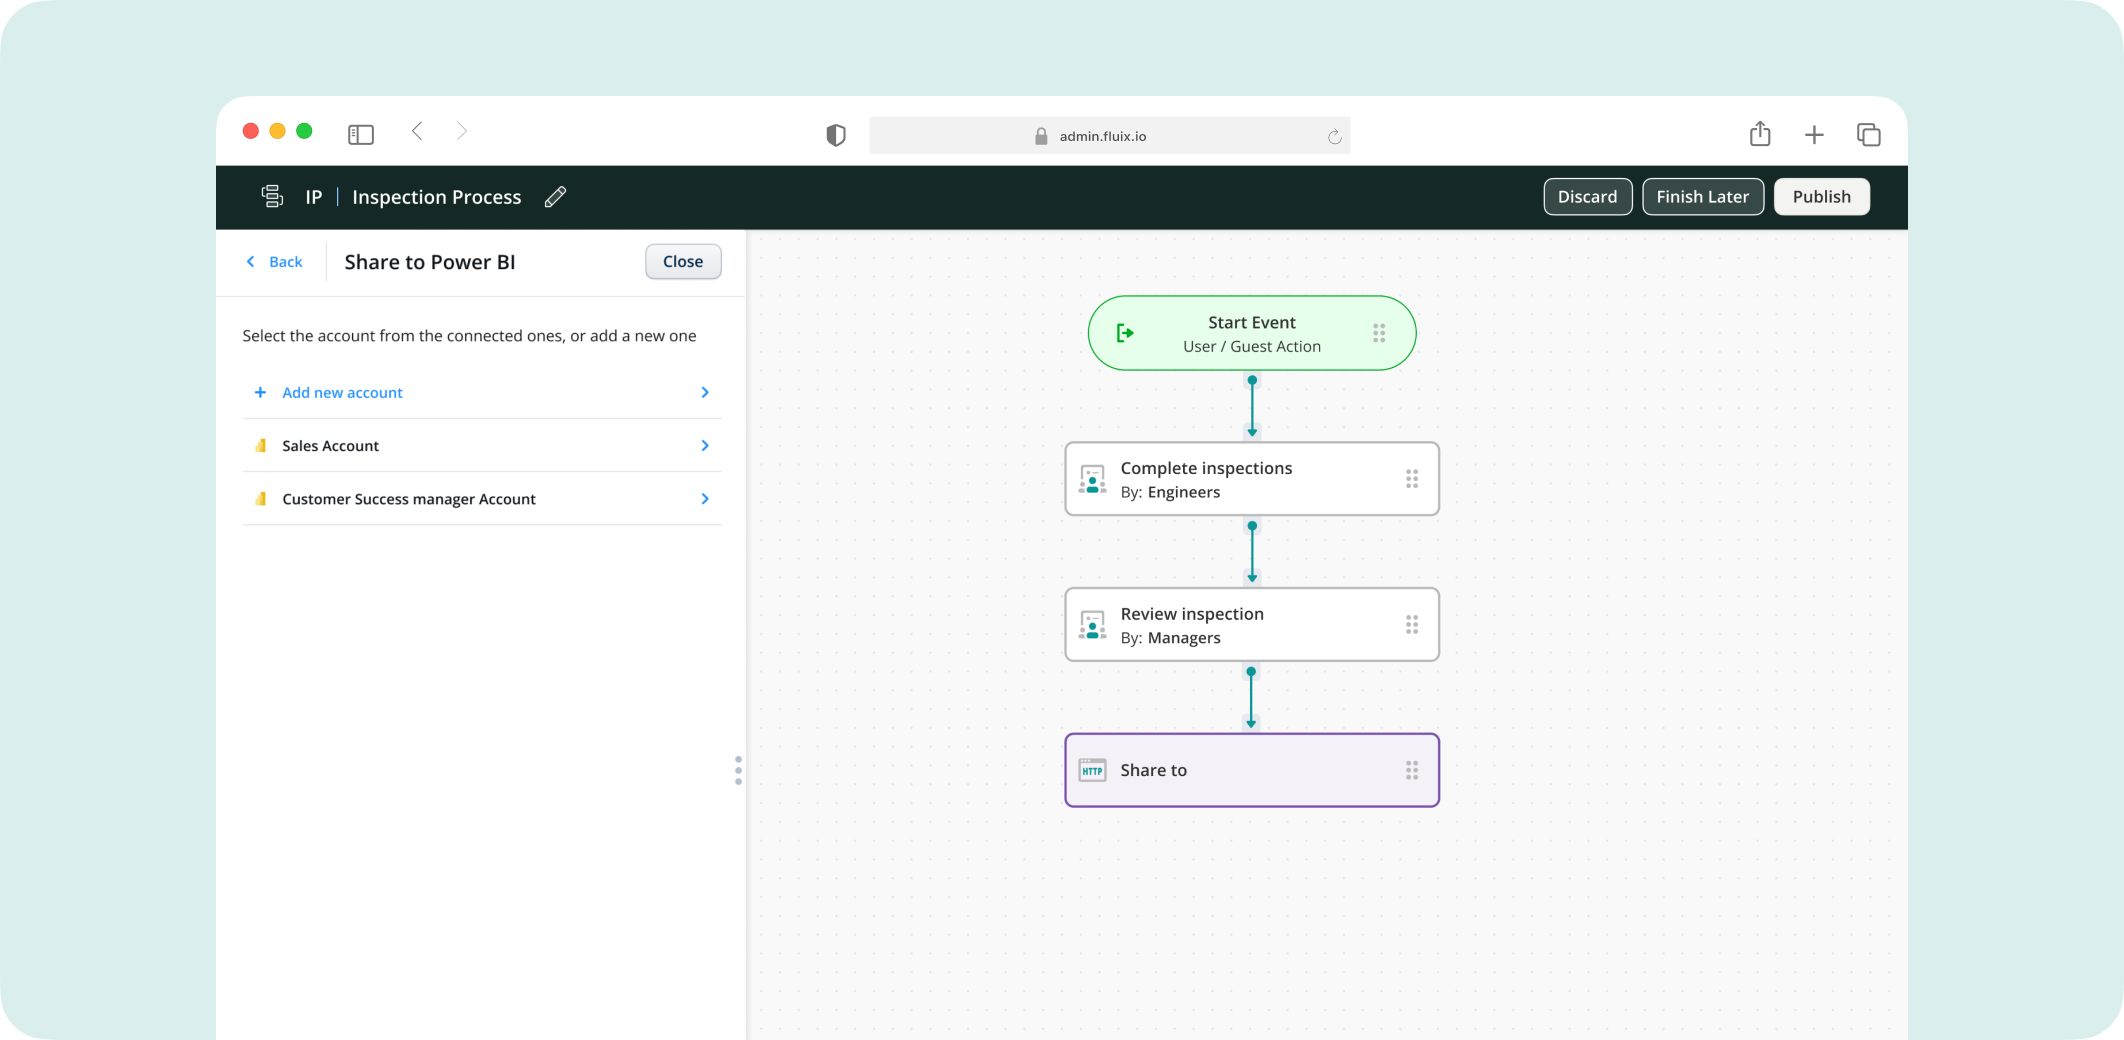2124x1040 pixels.
Task: Select Sales Account from account list
Action: coord(330,446)
